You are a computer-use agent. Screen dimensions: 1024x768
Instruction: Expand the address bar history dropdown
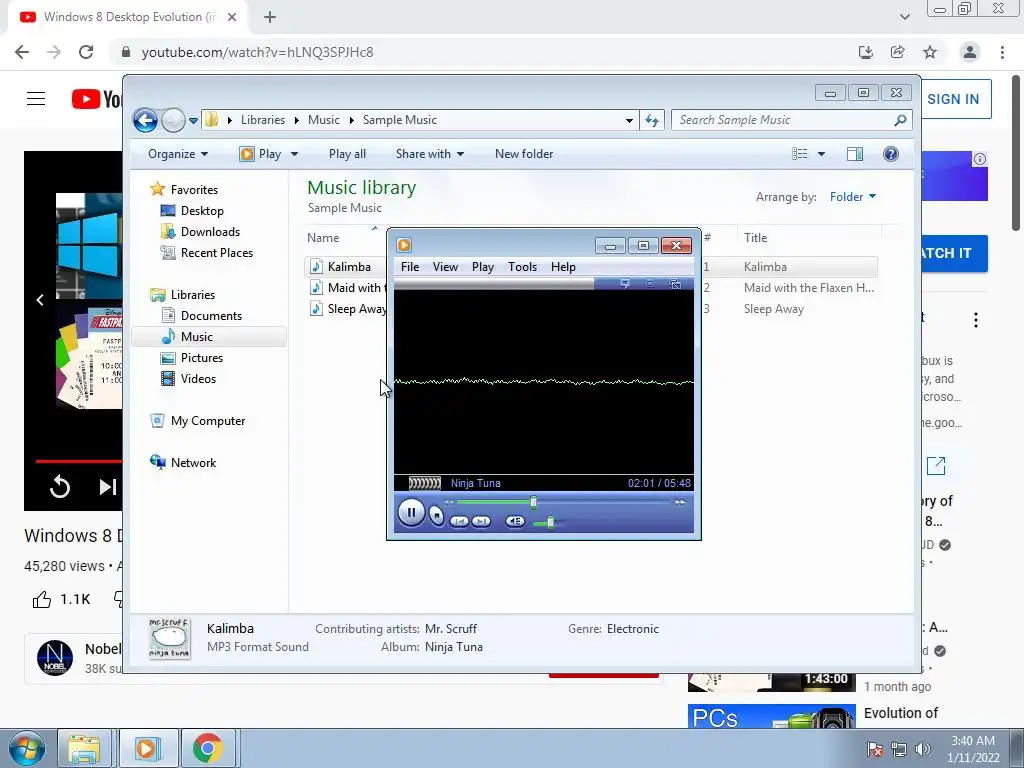coord(629,121)
